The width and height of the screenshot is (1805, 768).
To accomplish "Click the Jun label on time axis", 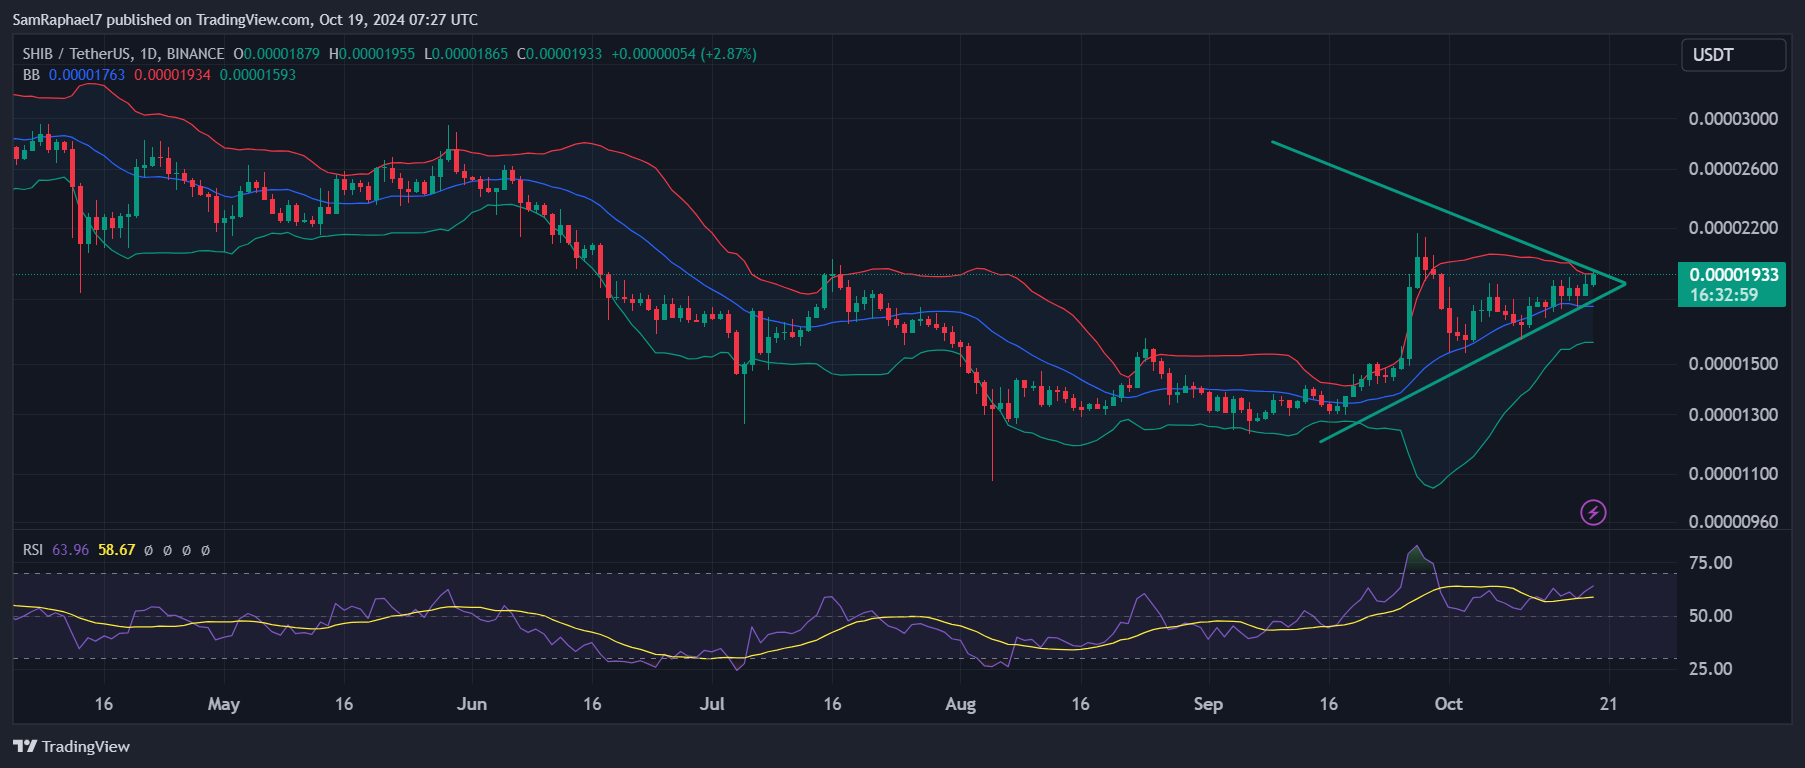I will (472, 704).
